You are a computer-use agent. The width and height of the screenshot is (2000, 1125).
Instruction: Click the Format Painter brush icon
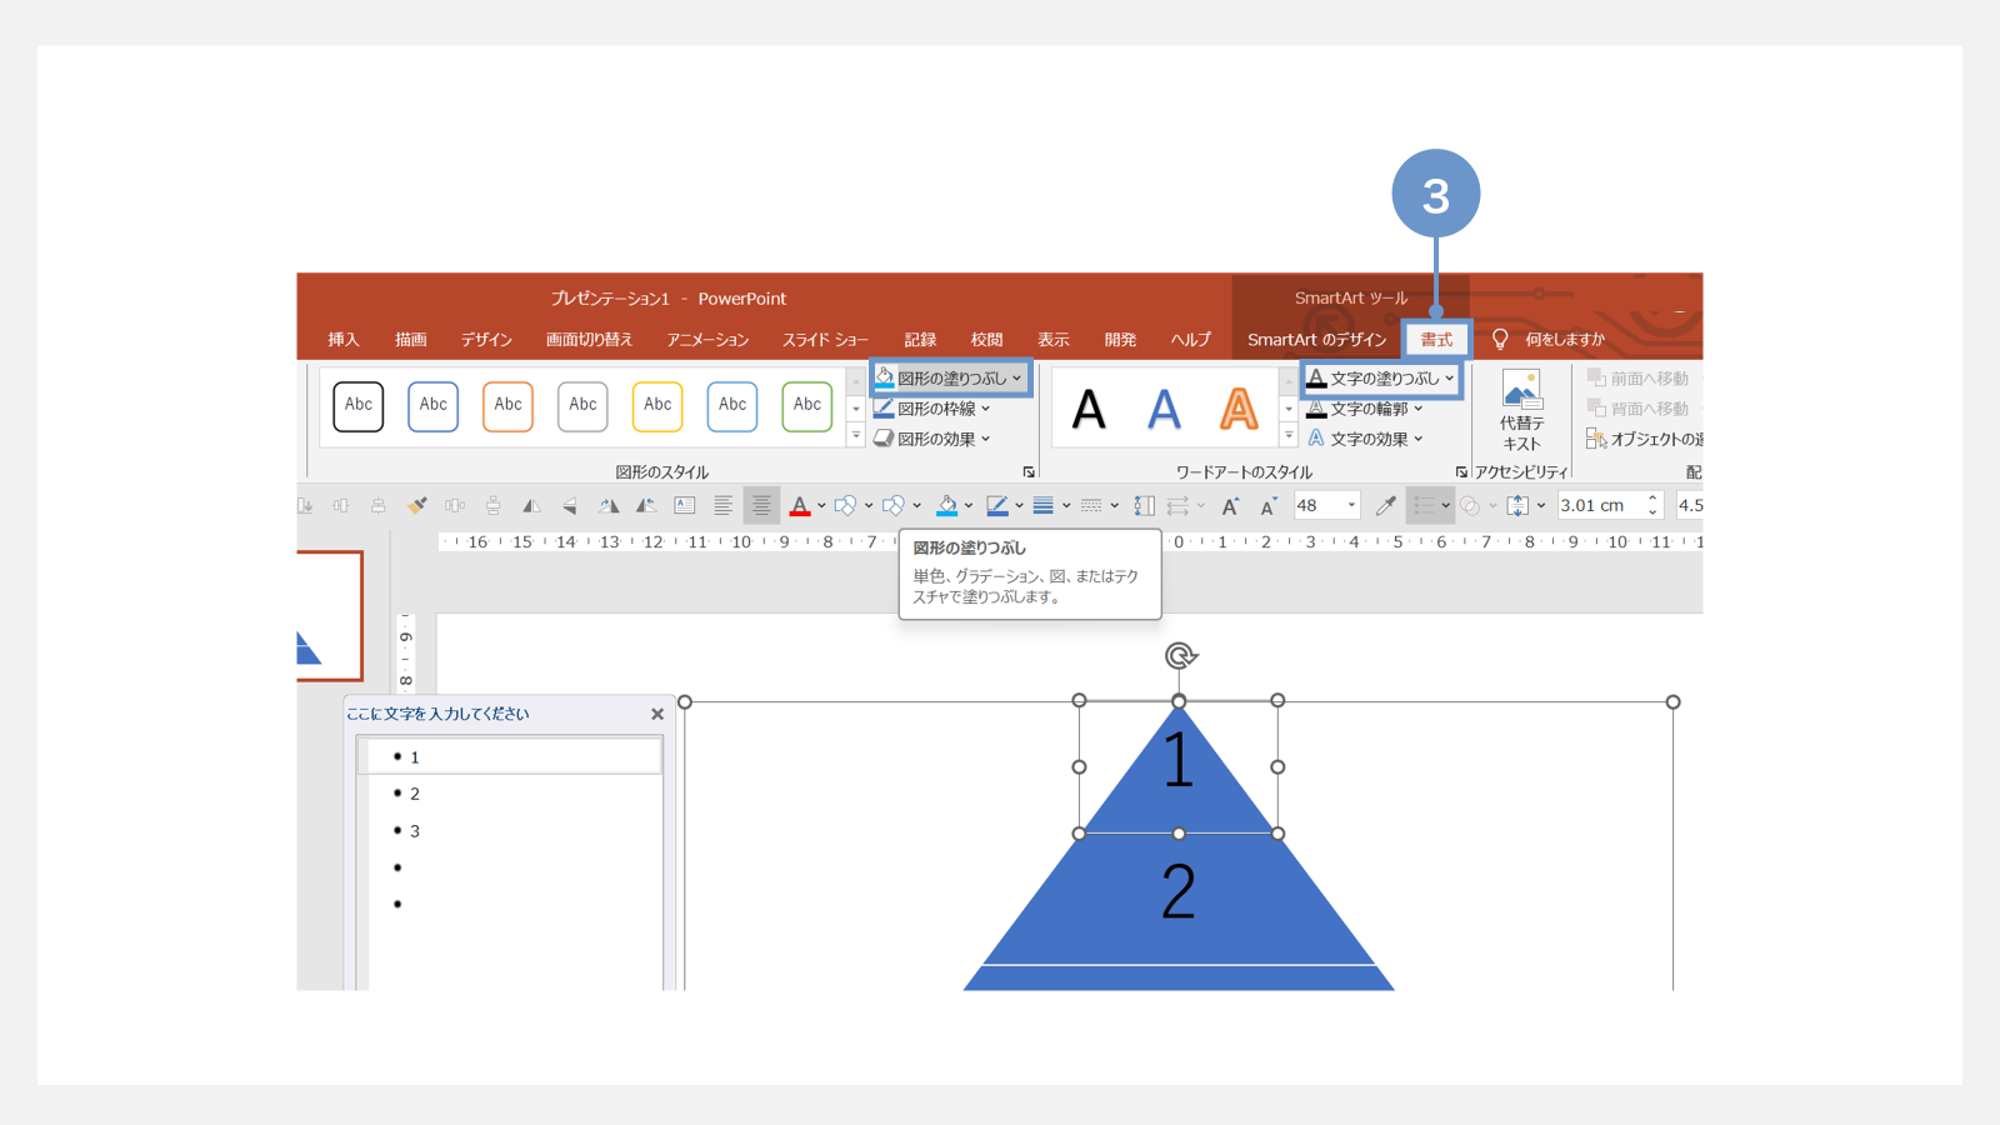[x=417, y=506]
